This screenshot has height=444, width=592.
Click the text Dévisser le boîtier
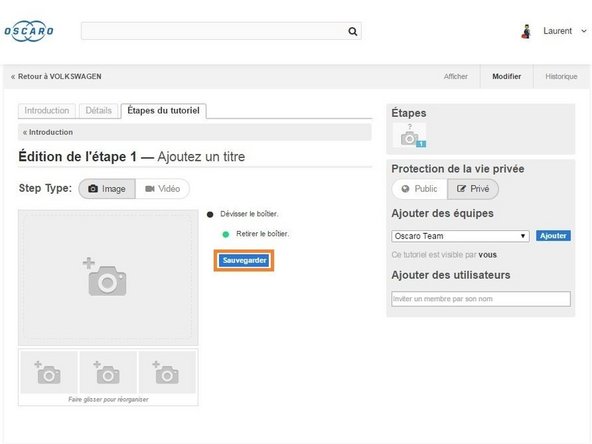(x=249, y=214)
